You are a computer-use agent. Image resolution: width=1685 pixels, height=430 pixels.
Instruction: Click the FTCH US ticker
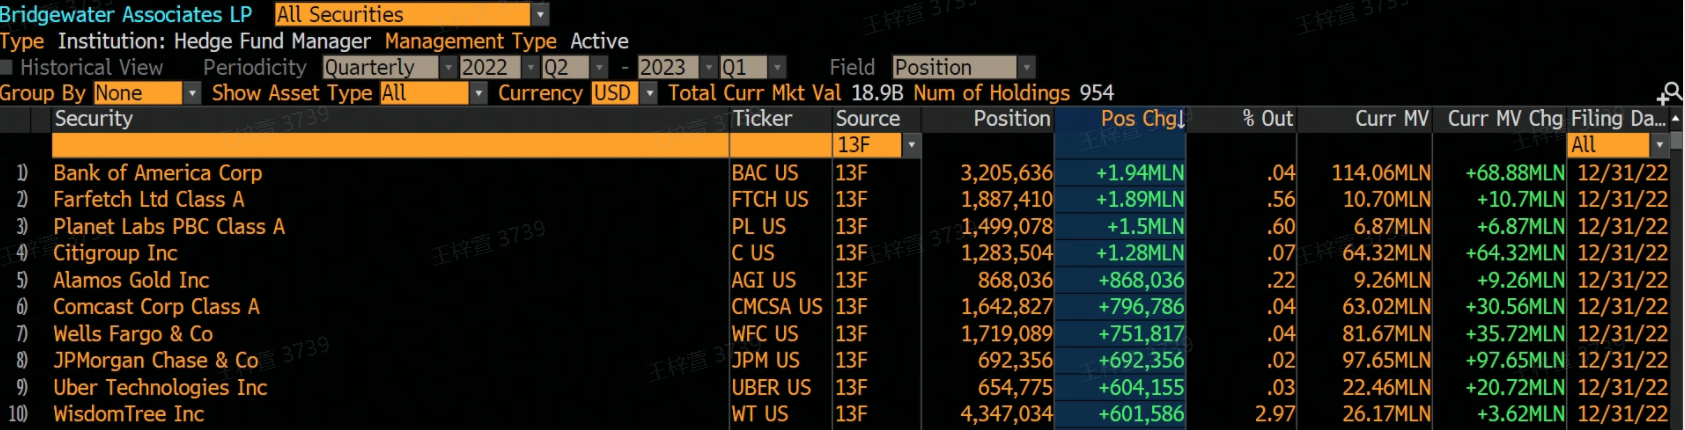(x=770, y=200)
